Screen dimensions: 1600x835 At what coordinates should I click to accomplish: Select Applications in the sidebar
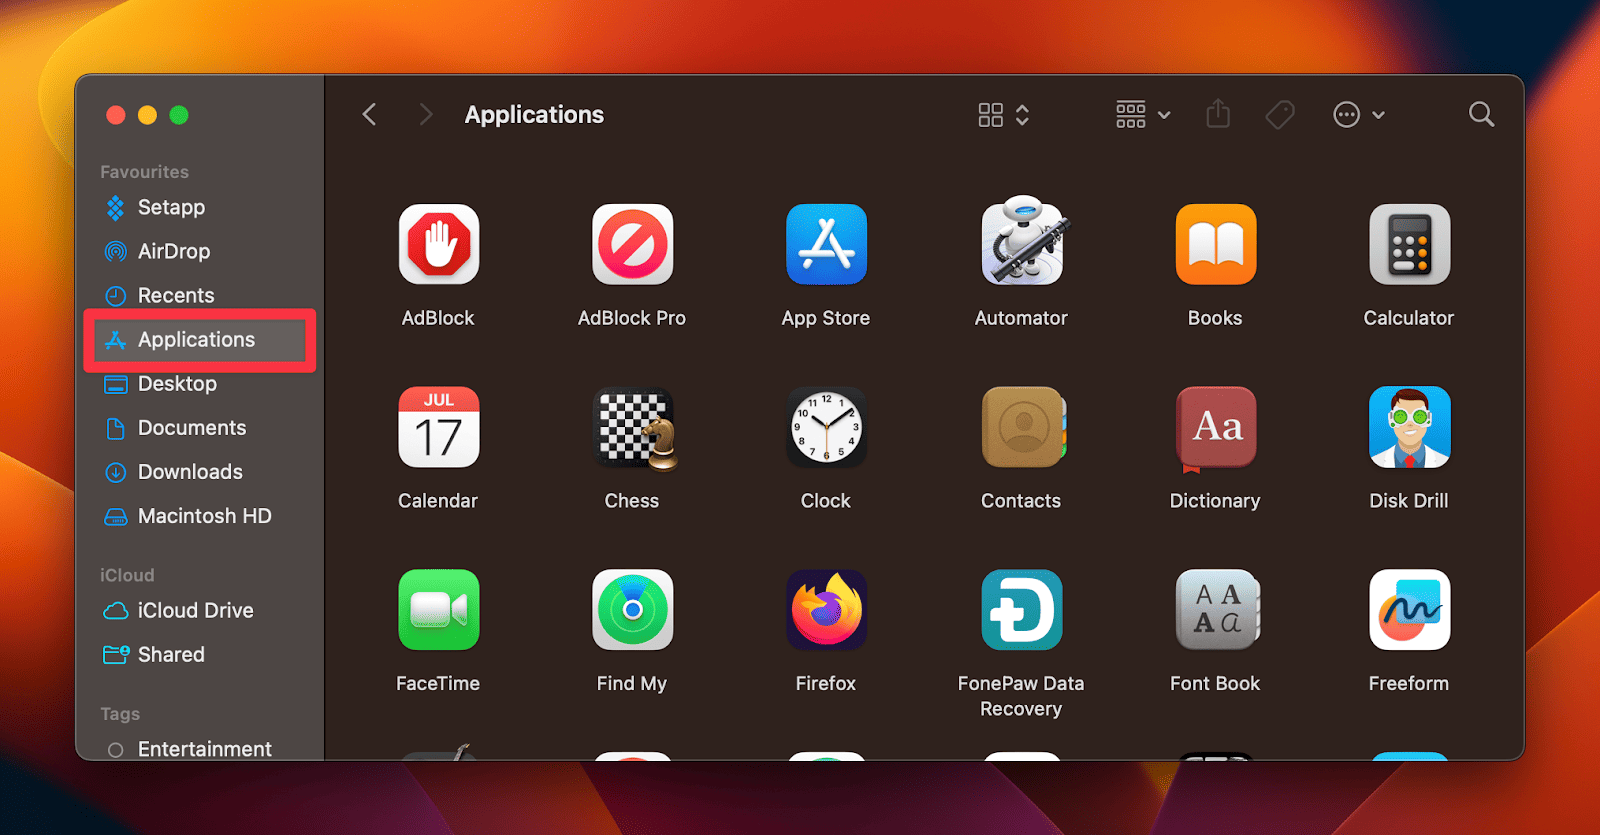(200, 340)
